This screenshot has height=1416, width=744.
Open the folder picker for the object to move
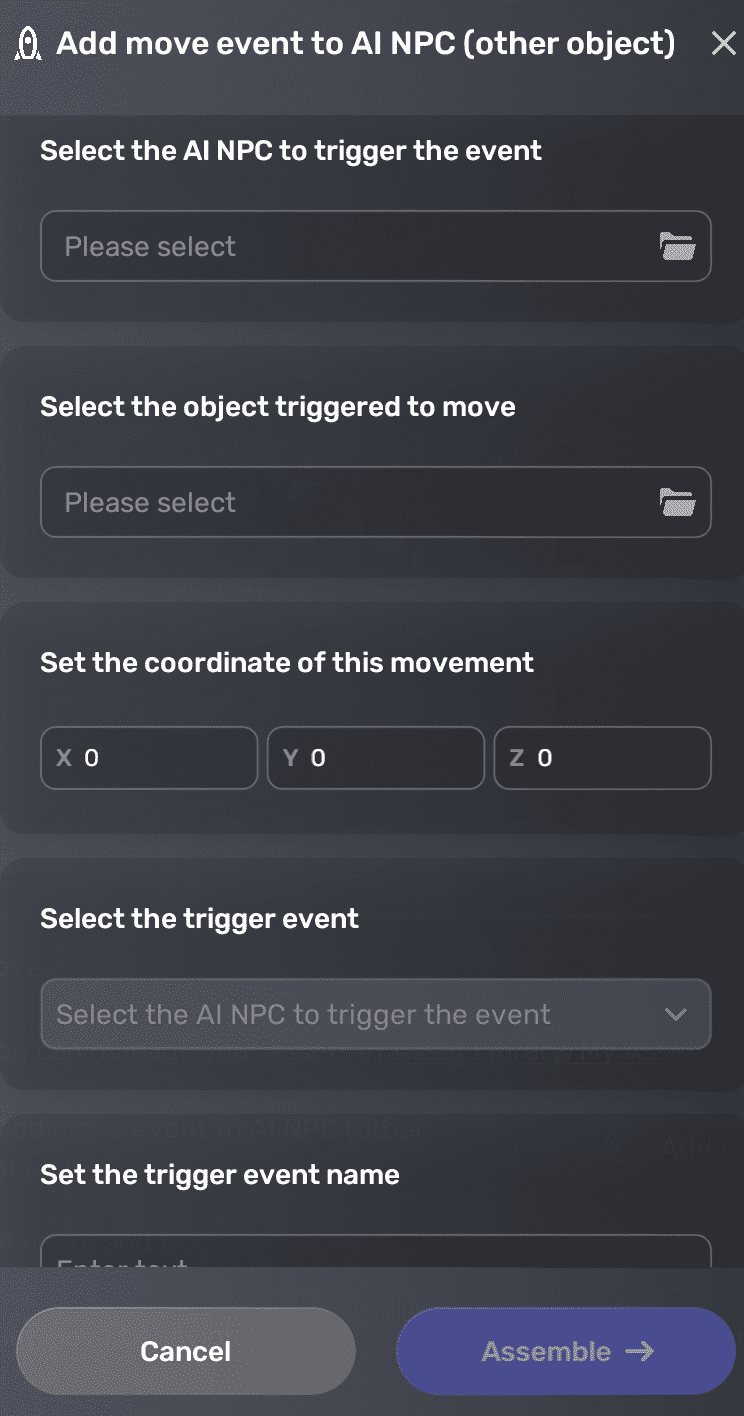679,502
